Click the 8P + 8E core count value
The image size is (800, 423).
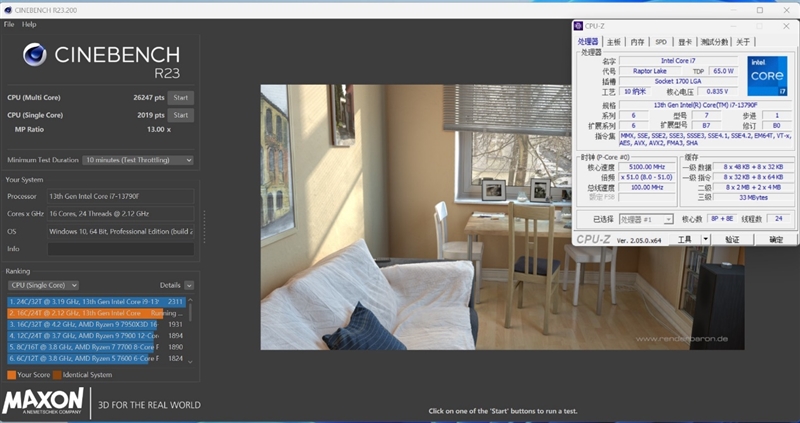720,219
